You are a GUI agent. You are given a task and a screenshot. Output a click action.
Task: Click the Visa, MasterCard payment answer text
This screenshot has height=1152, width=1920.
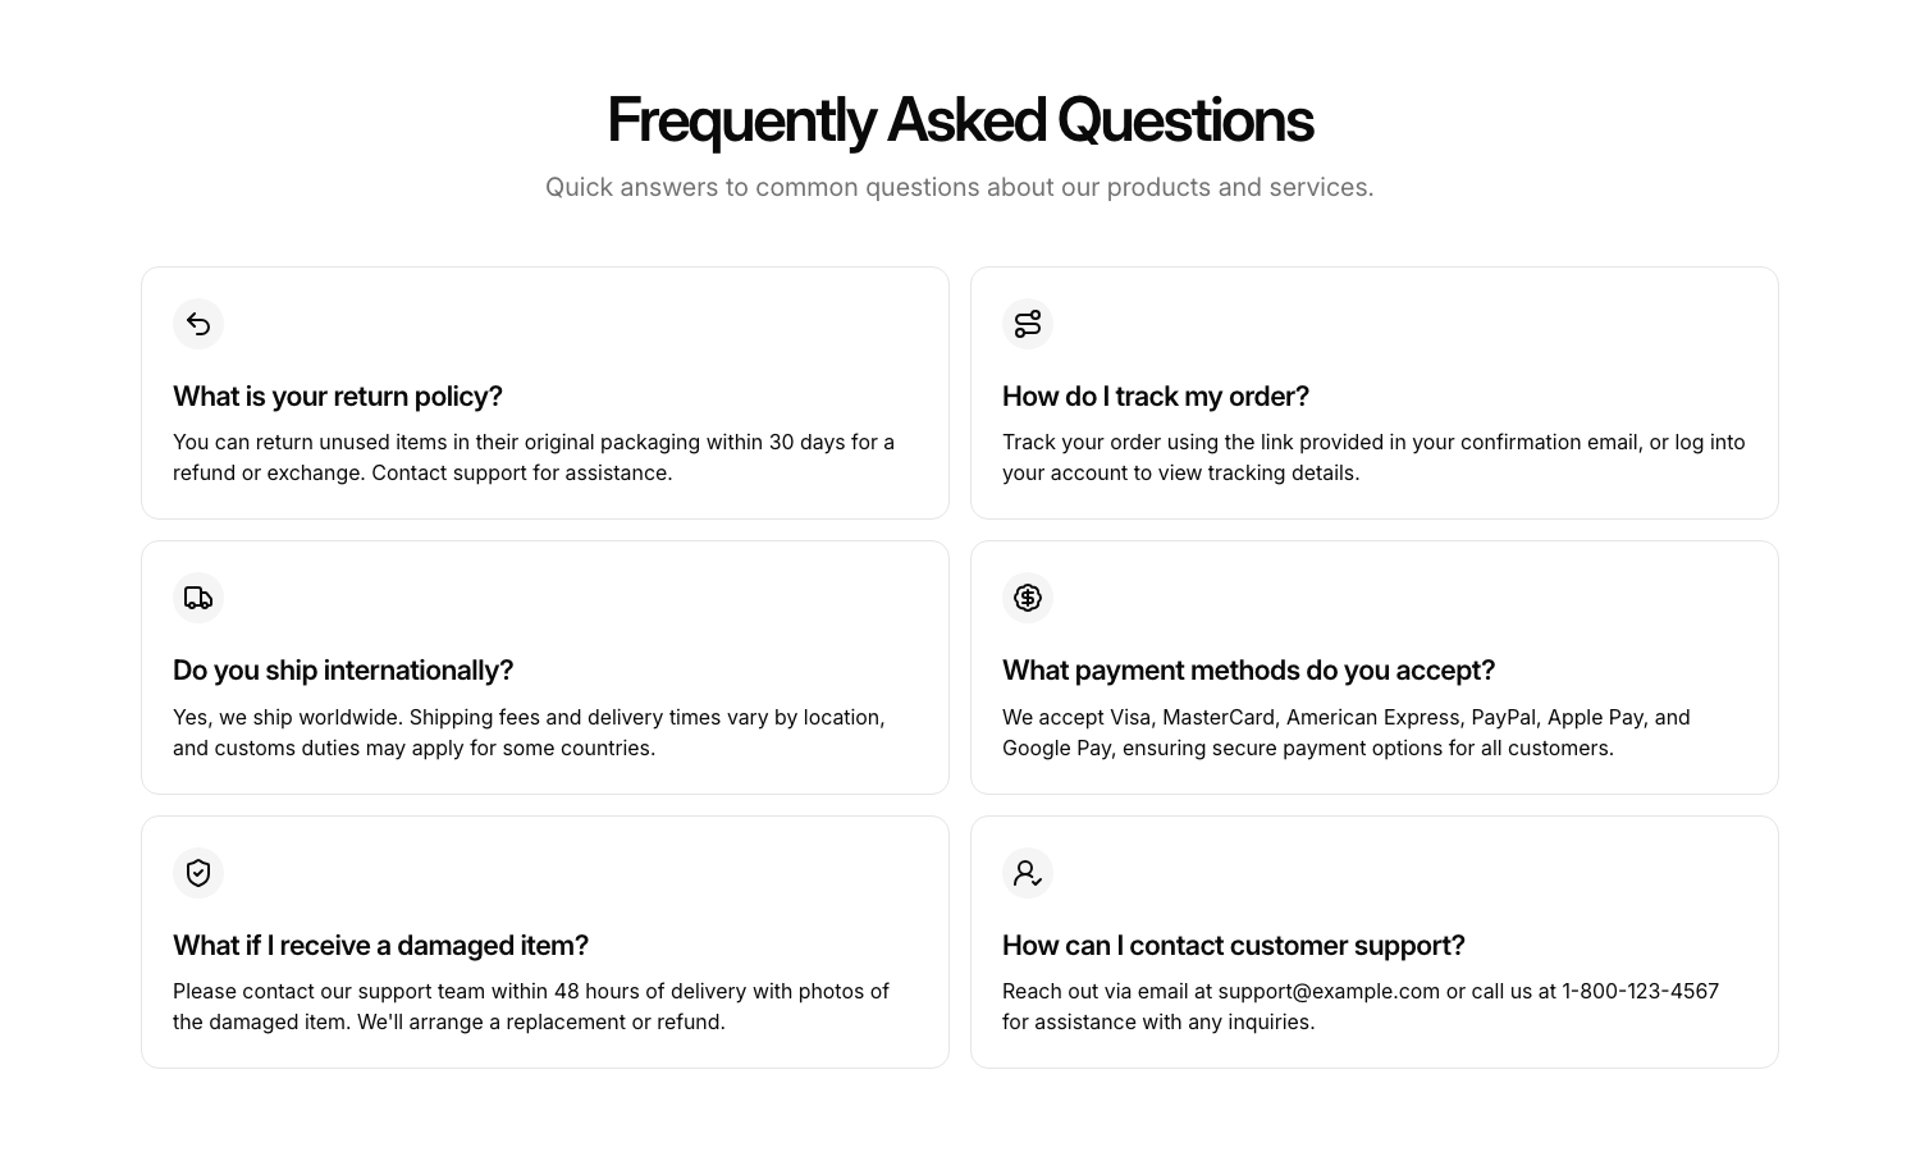(x=1346, y=732)
